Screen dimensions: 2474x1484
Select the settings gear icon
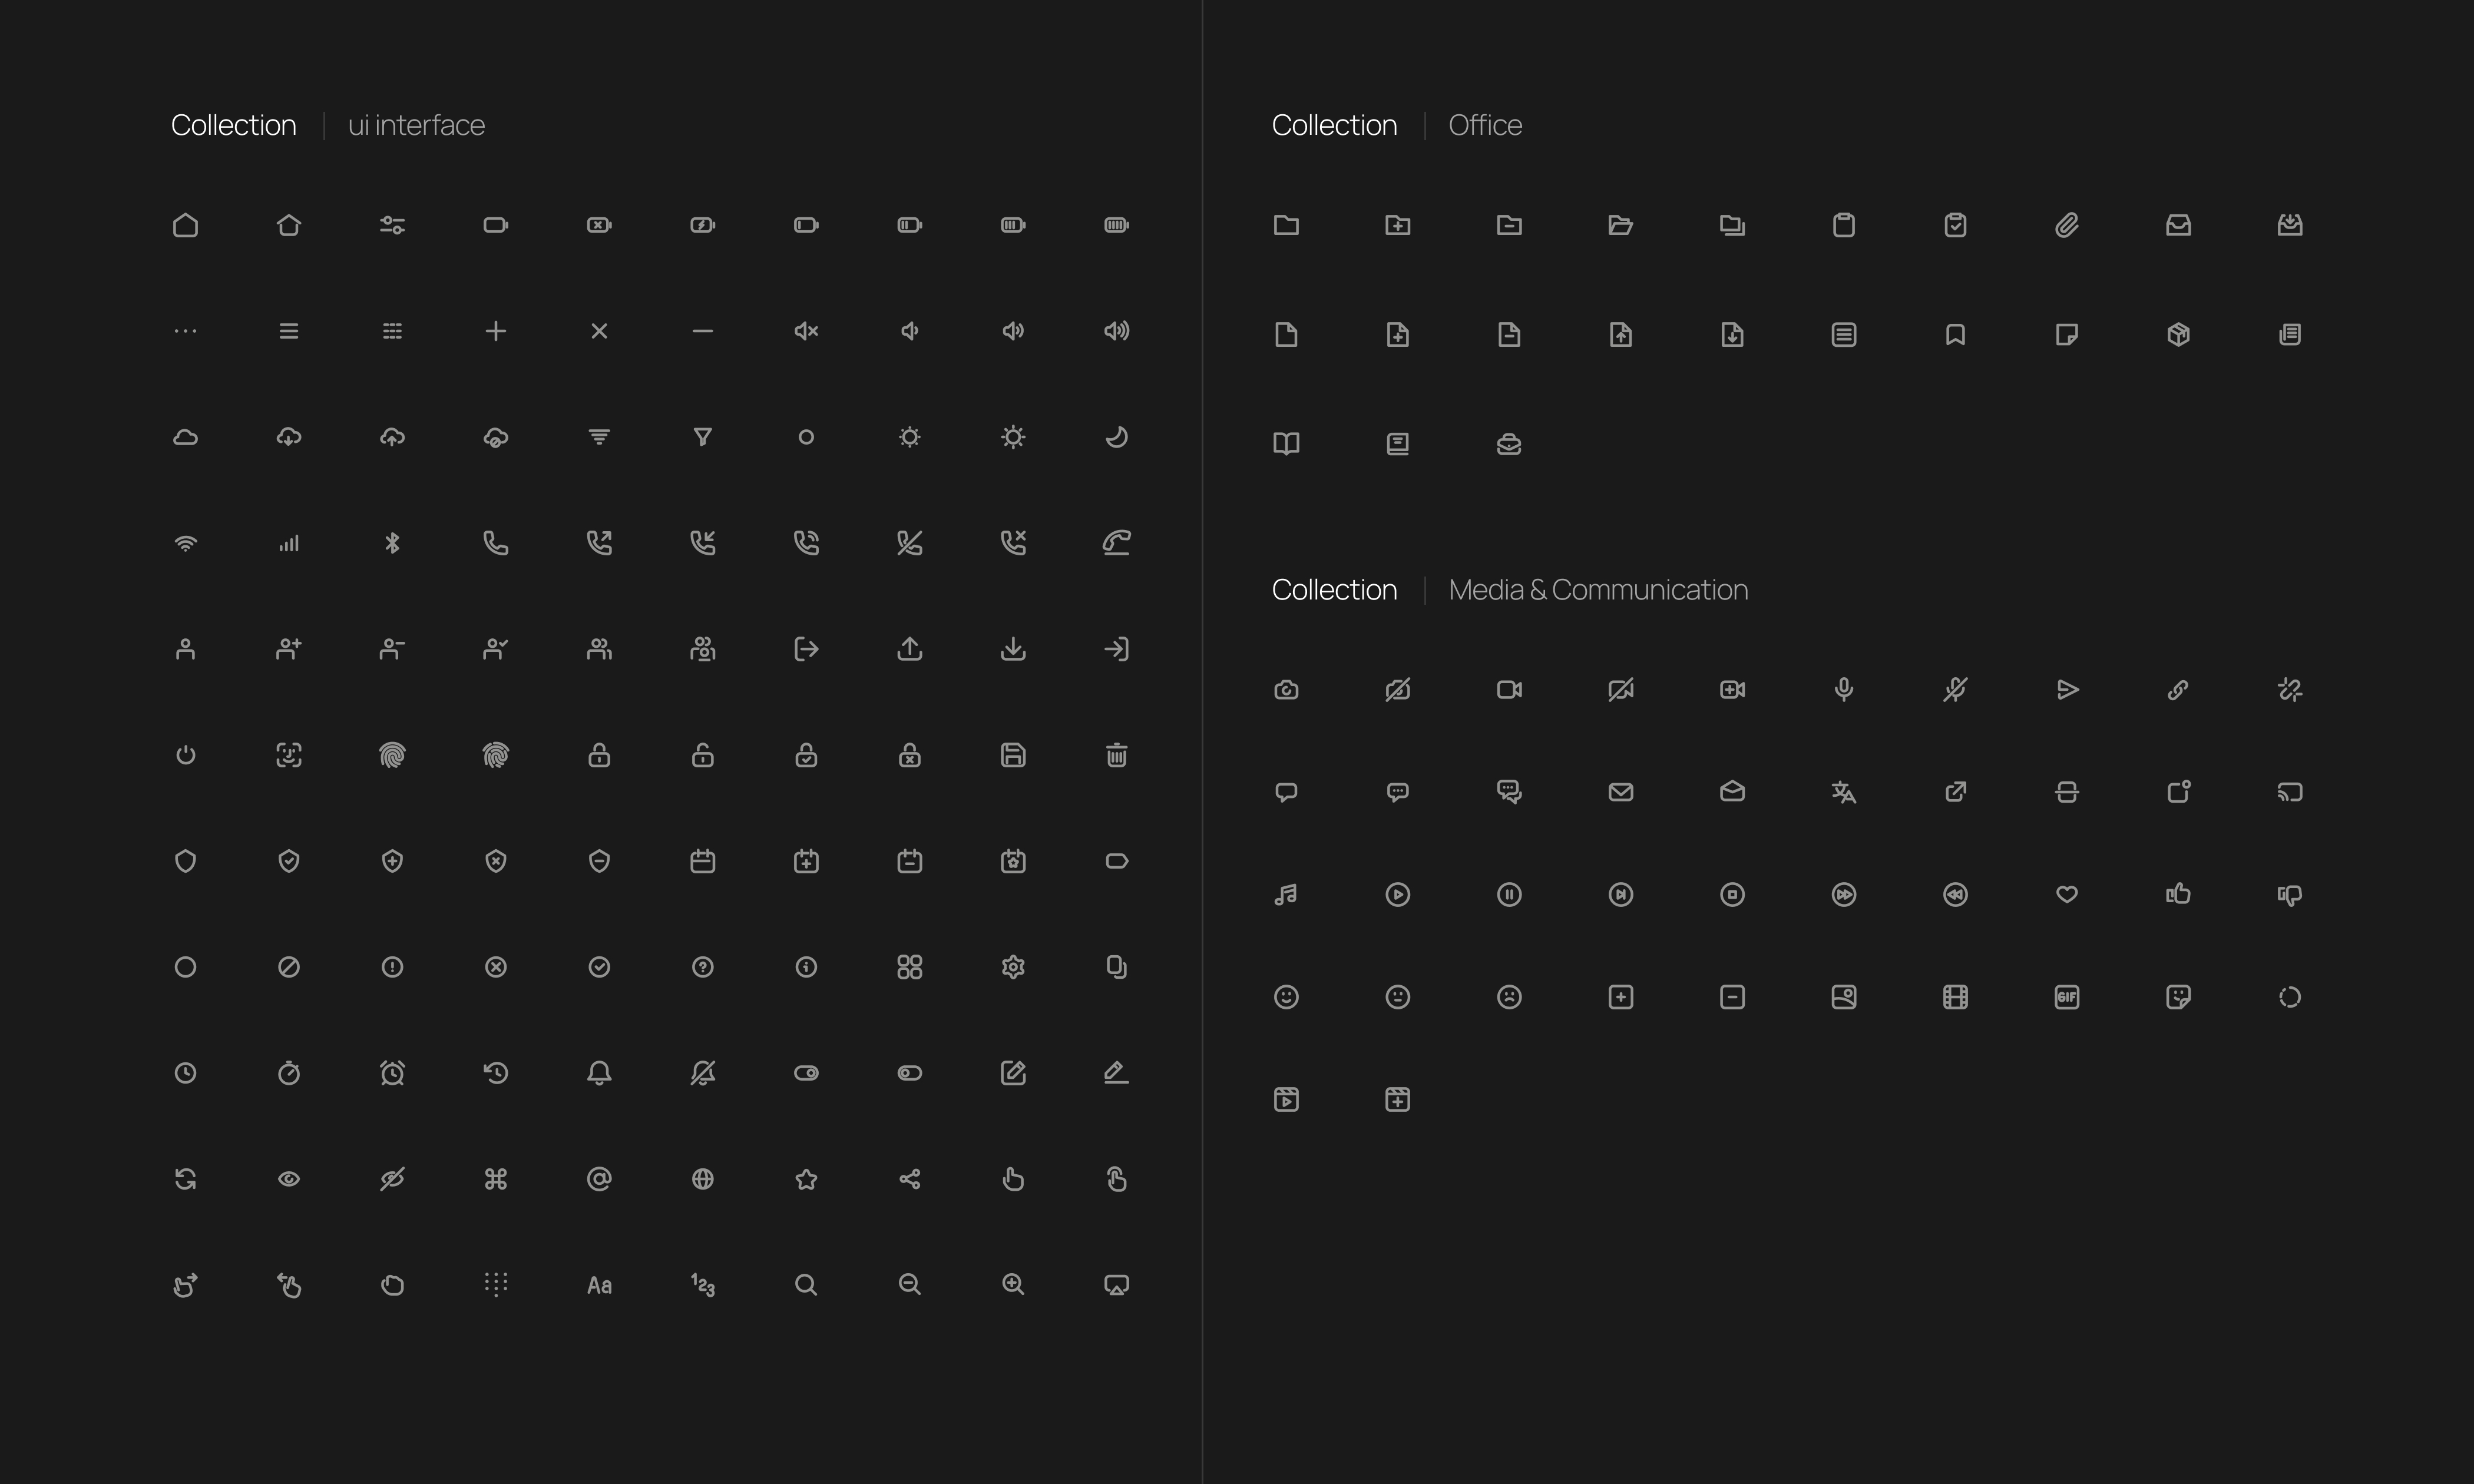click(1012, 967)
